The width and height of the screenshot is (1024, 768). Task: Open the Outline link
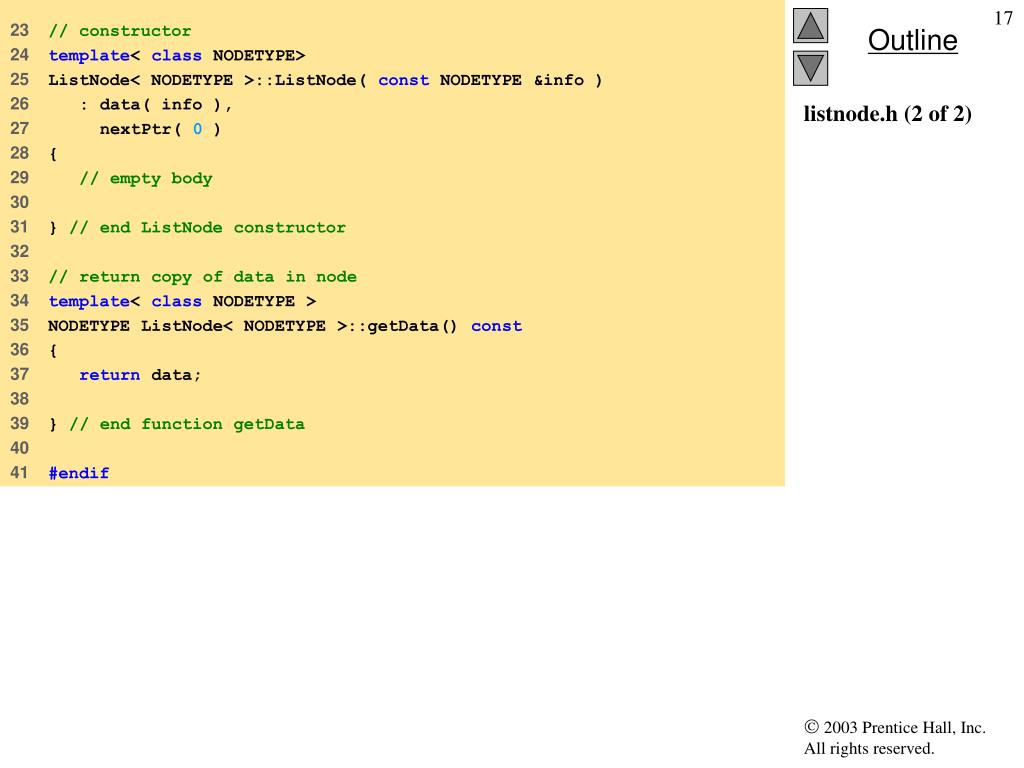point(912,40)
